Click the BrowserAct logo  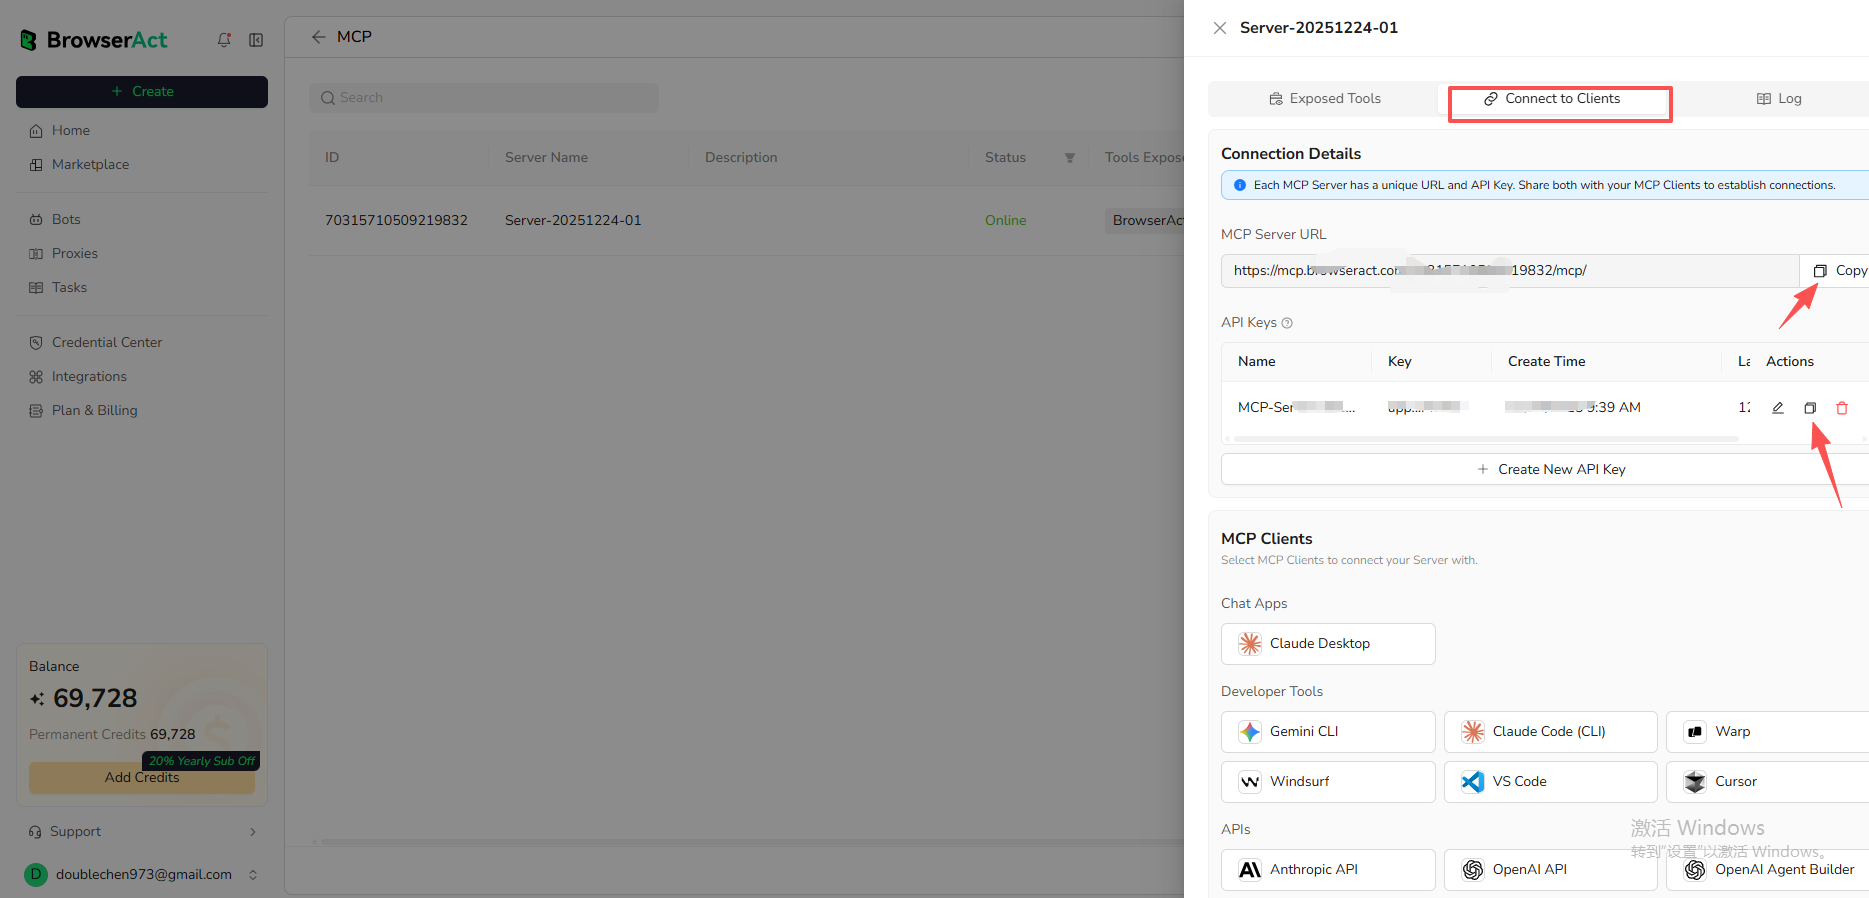[x=93, y=40]
